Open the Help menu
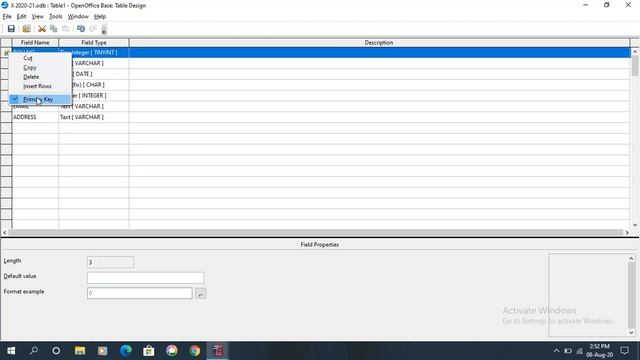Viewport: 640px width, 360px height. [100, 16]
